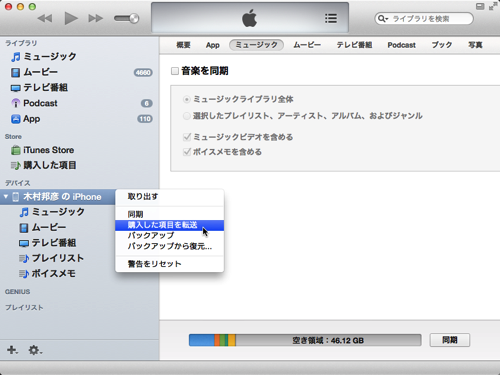The height and width of the screenshot is (375, 500).
Task: Toggle ミュージックビデオを含める checkbox
Action: tap(187, 137)
